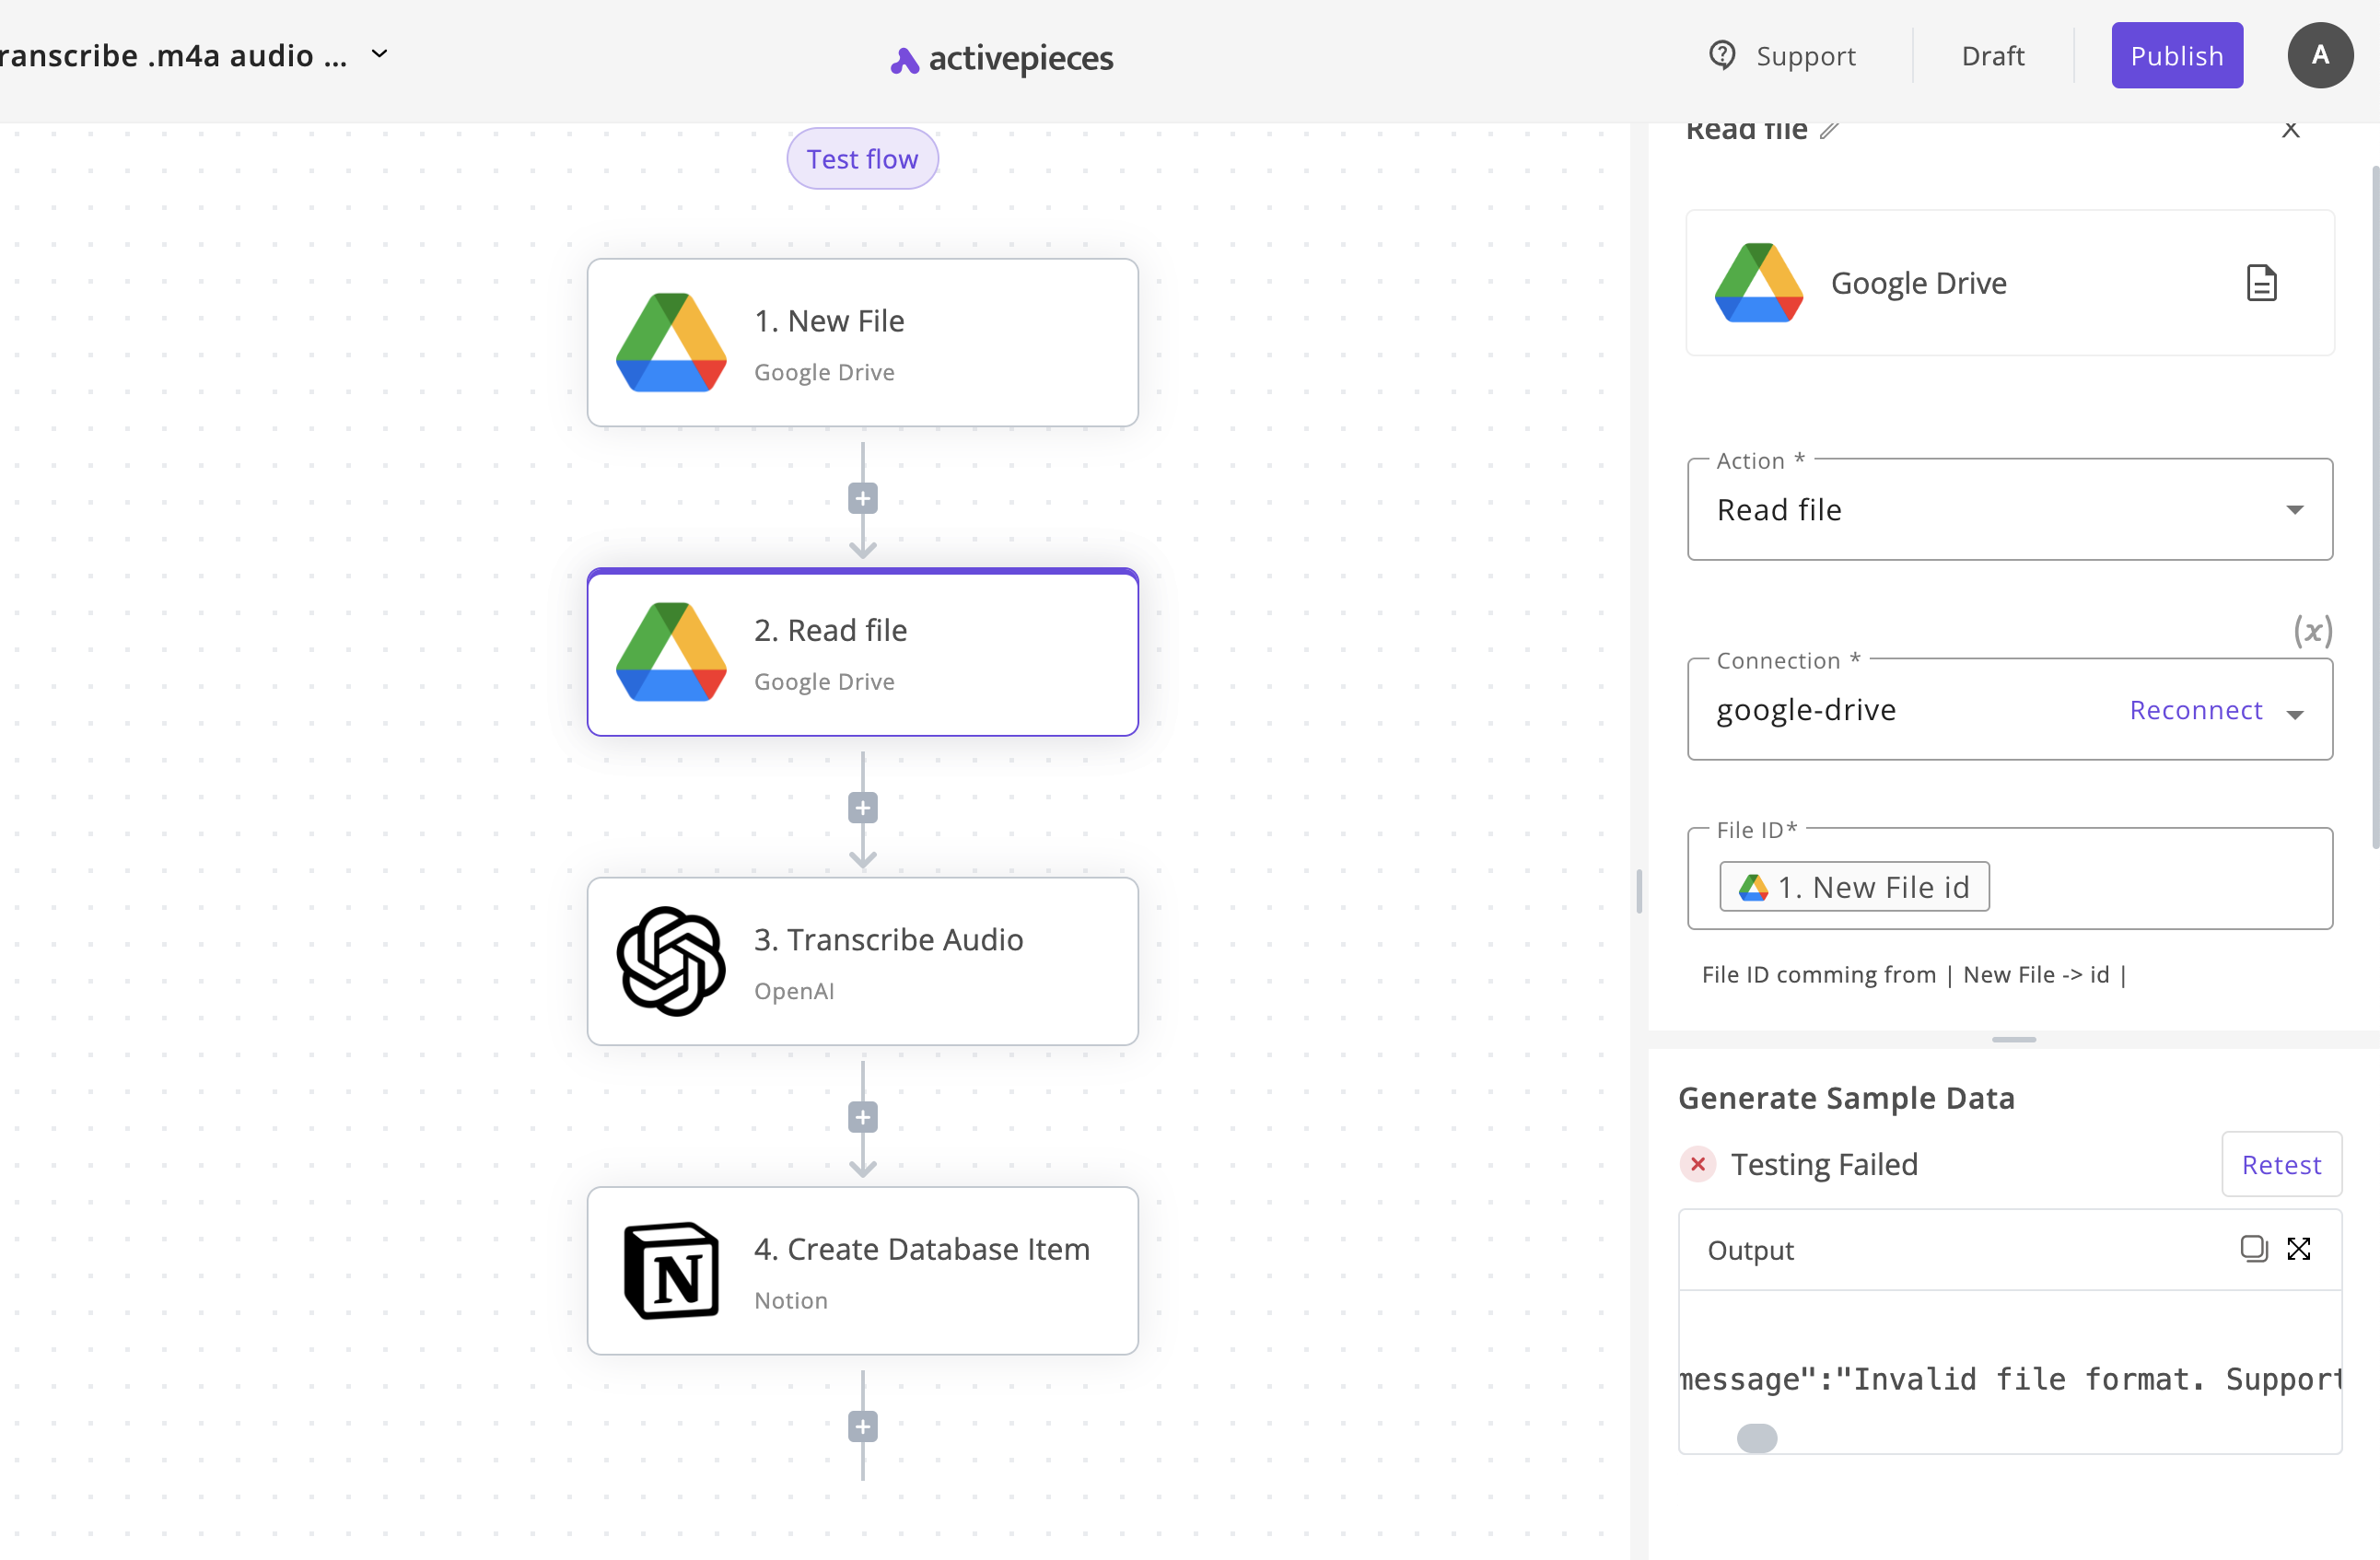Click Retest sample data button
The height and width of the screenshot is (1560, 2380).
coord(2281,1164)
